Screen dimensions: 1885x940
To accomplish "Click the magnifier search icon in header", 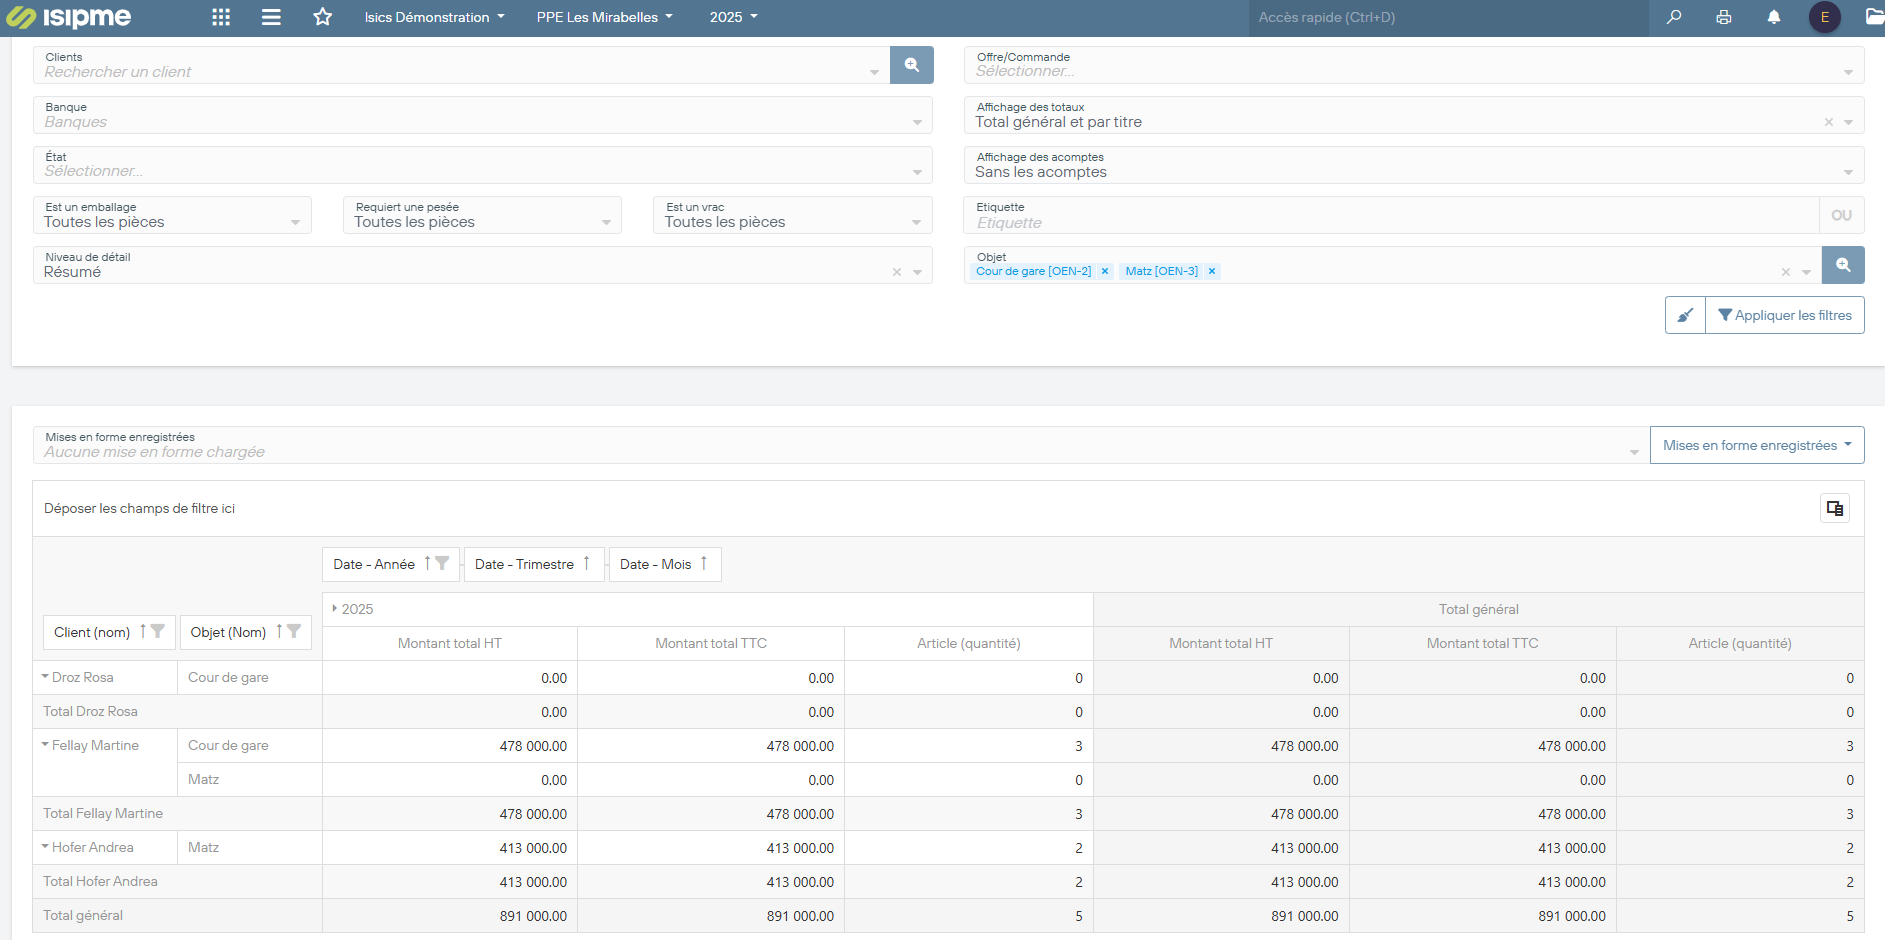I will pyautogui.click(x=1674, y=17).
